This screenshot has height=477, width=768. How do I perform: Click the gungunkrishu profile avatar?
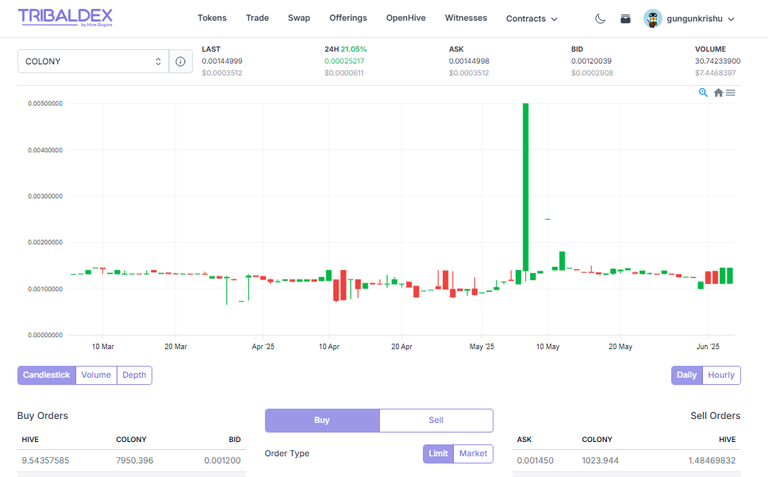click(652, 19)
